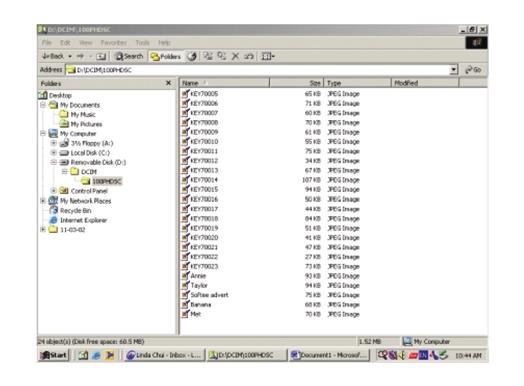
Task: Click the JPEG icon of KEY70008
Action: click(185, 122)
